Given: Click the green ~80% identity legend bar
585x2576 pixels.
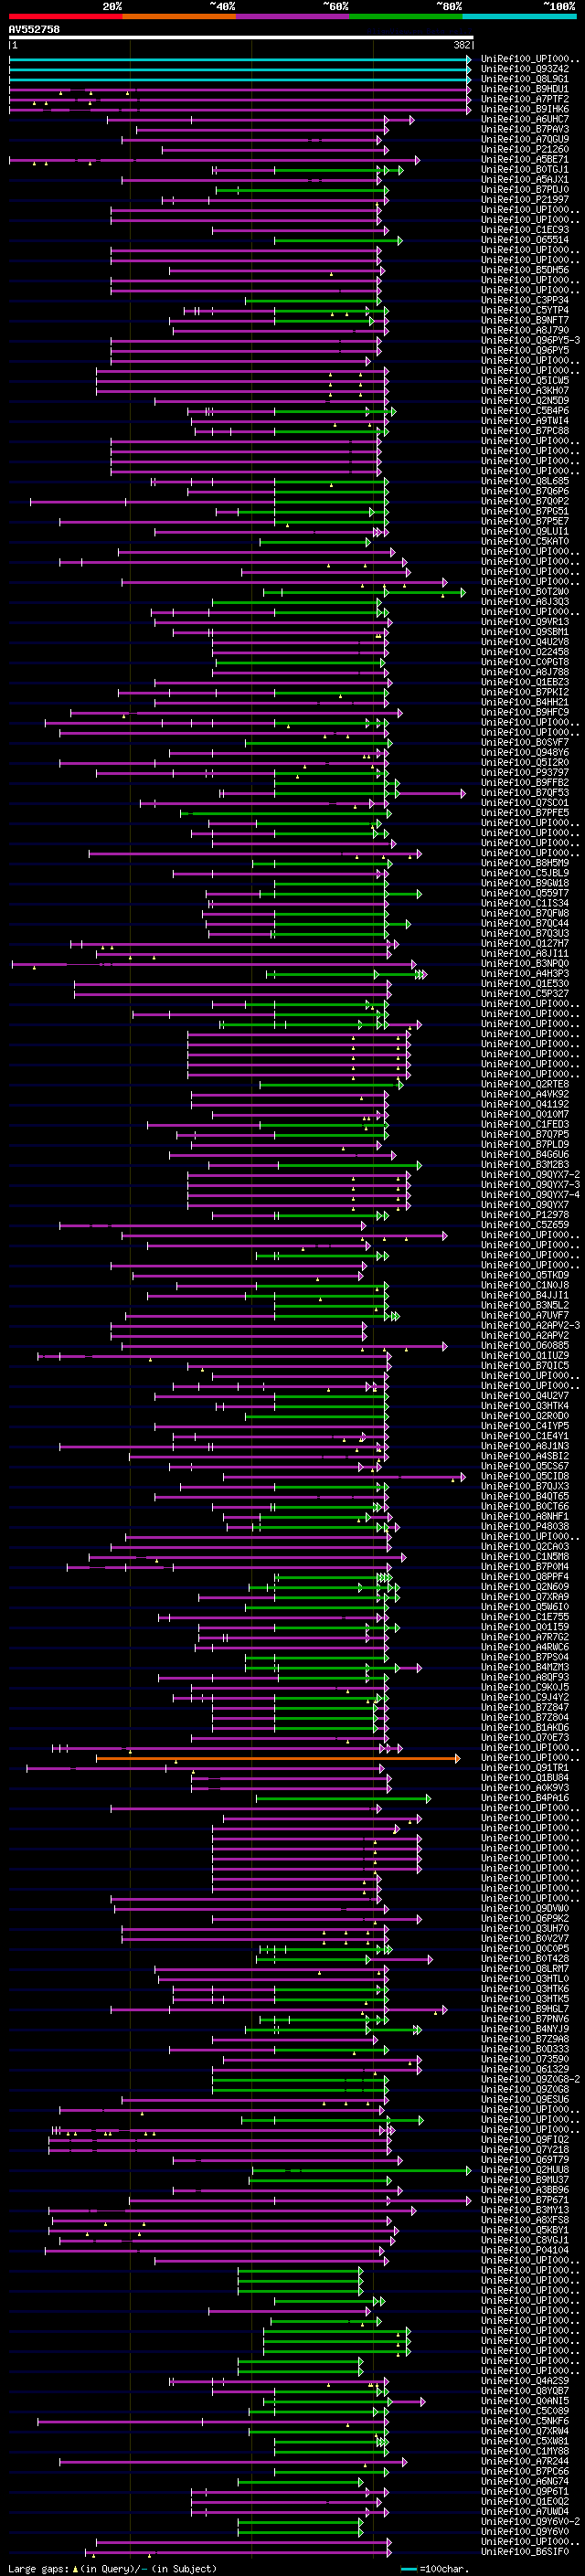Looking at the screenshot, I should [406, 16].
